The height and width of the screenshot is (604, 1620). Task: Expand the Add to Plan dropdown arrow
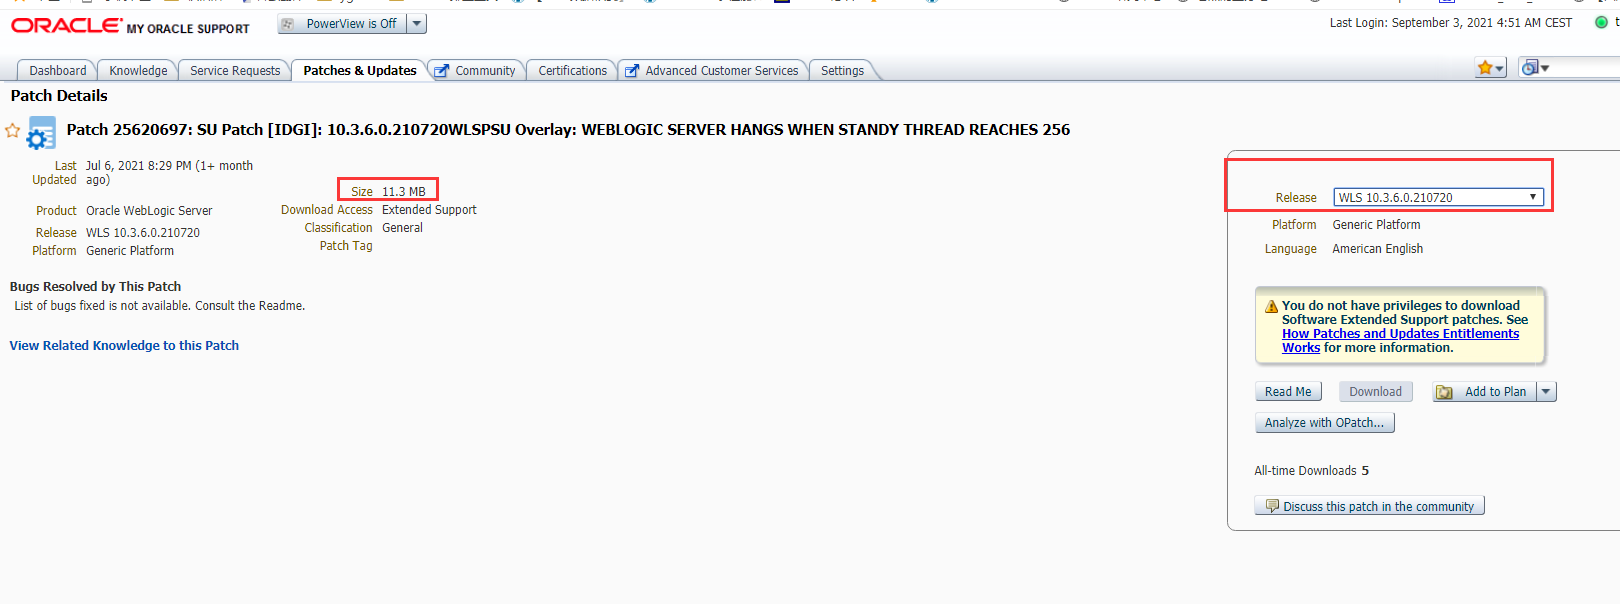tap(1547, 392)
